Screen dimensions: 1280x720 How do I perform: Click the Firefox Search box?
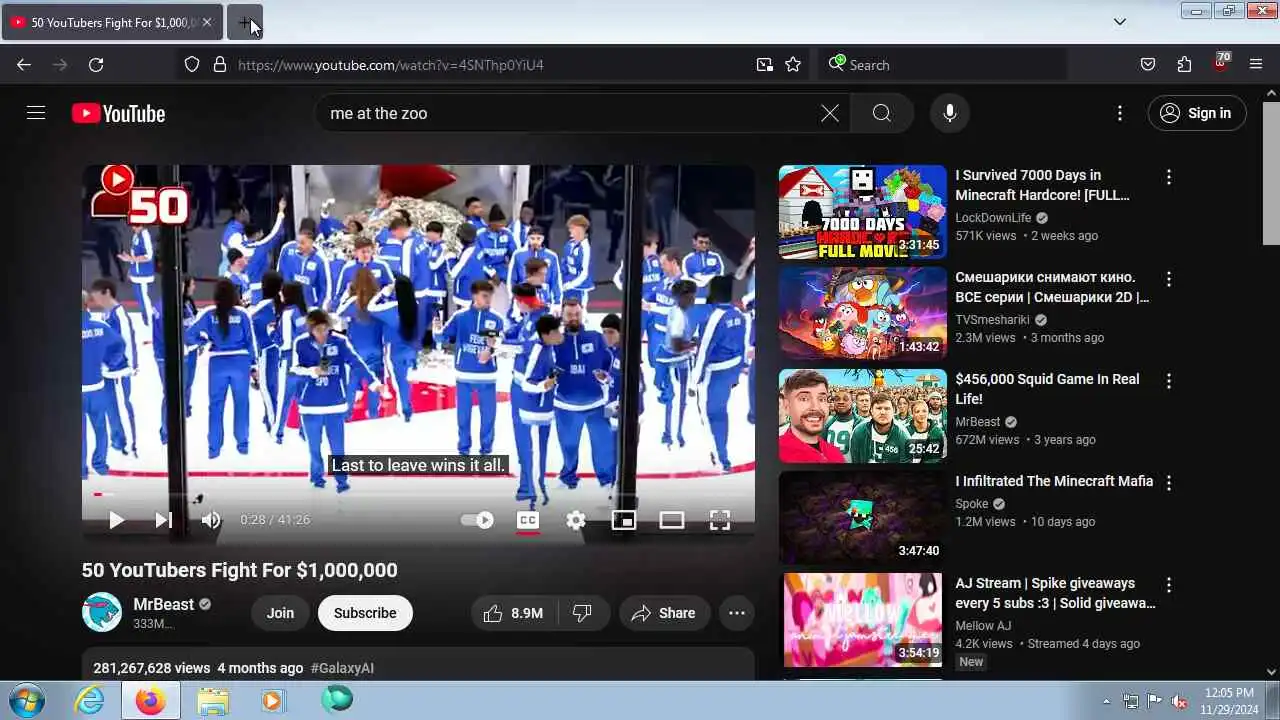coord(942,65)
